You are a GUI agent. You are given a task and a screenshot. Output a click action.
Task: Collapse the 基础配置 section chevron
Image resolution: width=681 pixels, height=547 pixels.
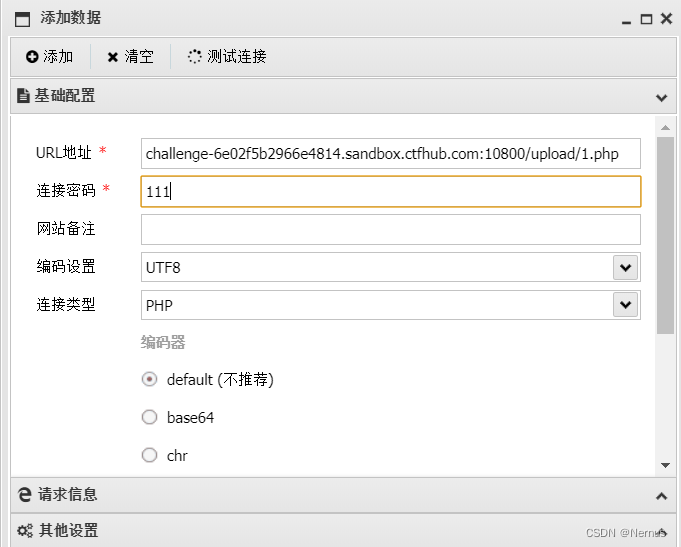(661, 98)
